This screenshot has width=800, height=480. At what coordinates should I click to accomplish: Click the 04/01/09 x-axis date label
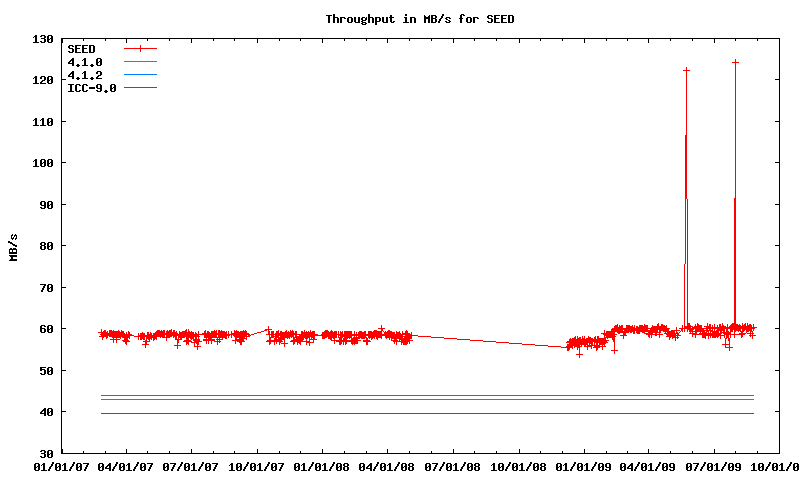(649, 466)
